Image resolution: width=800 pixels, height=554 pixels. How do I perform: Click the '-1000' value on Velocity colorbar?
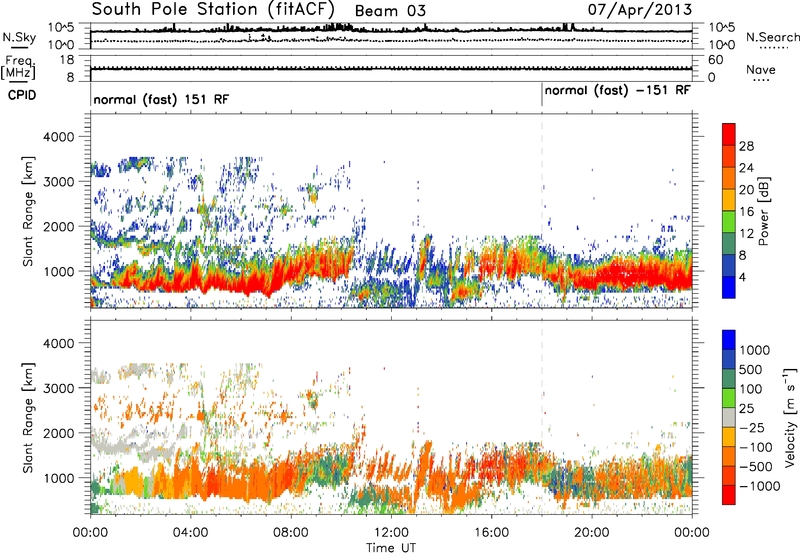[759, 486]
